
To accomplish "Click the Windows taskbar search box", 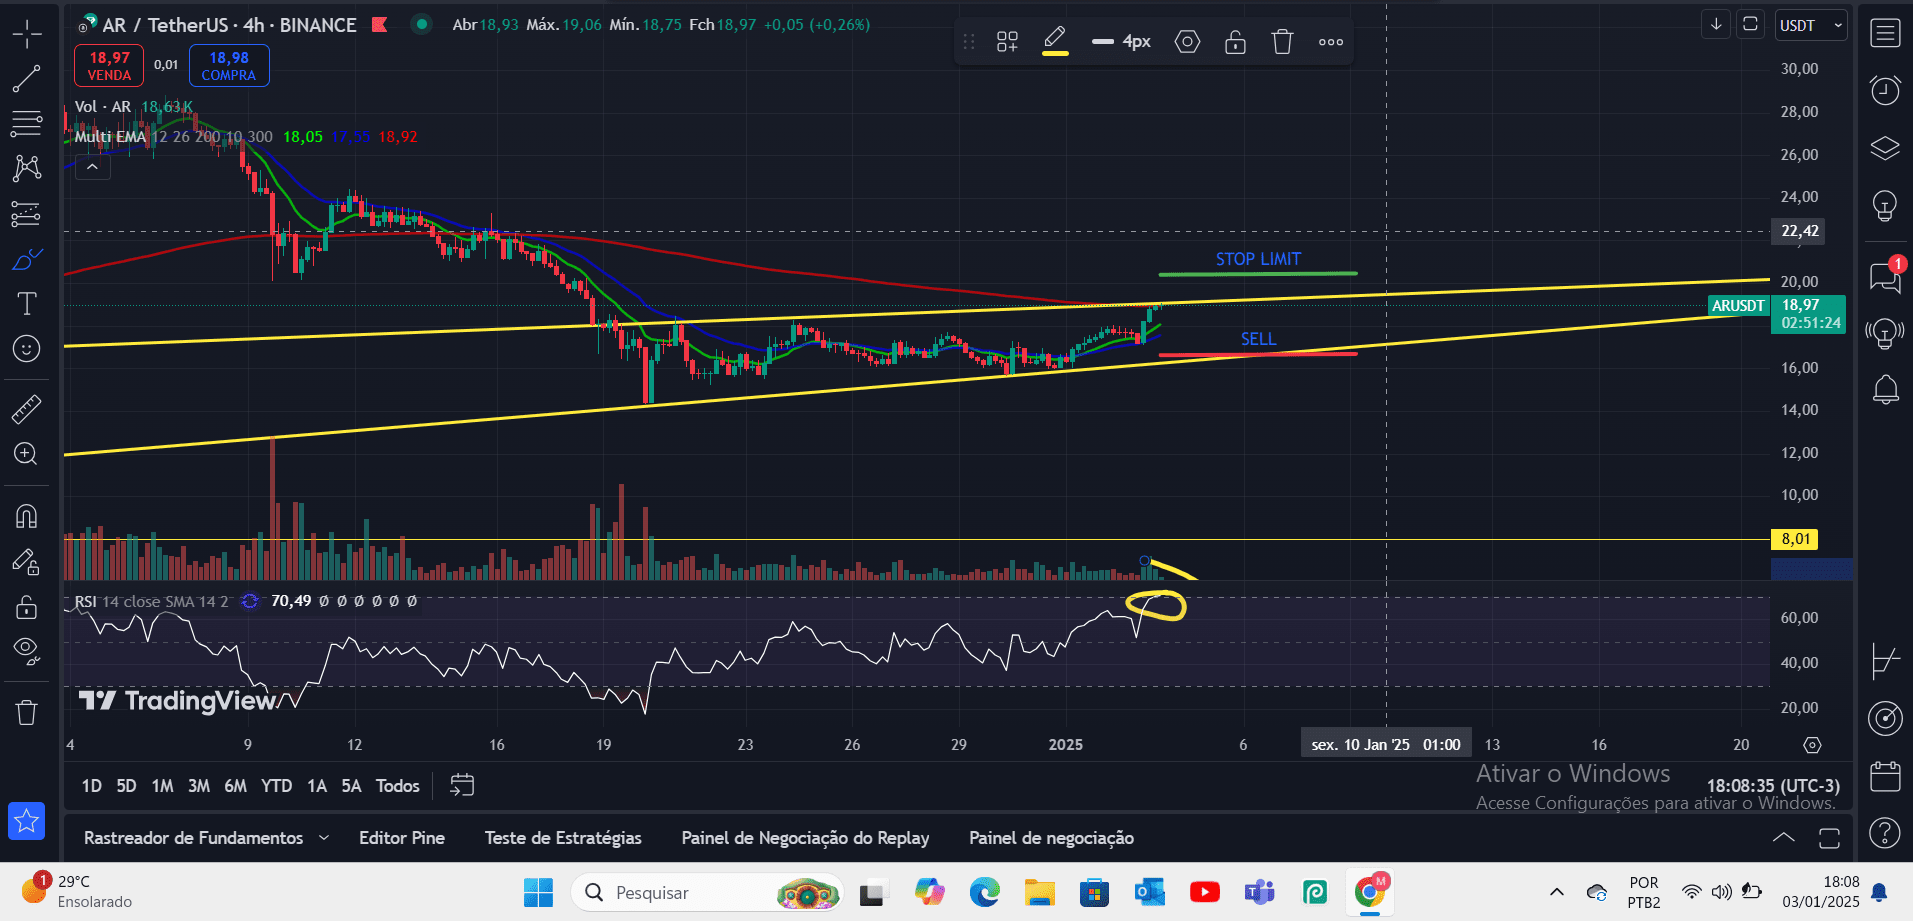I will pos(707,892).
